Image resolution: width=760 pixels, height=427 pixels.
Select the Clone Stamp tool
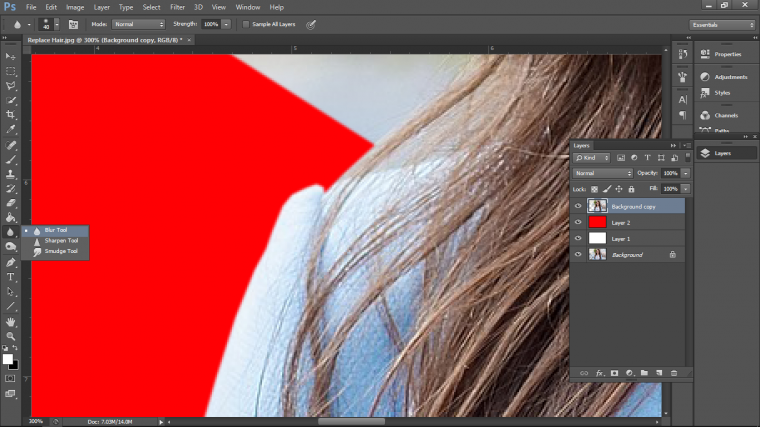click(10, 174)
